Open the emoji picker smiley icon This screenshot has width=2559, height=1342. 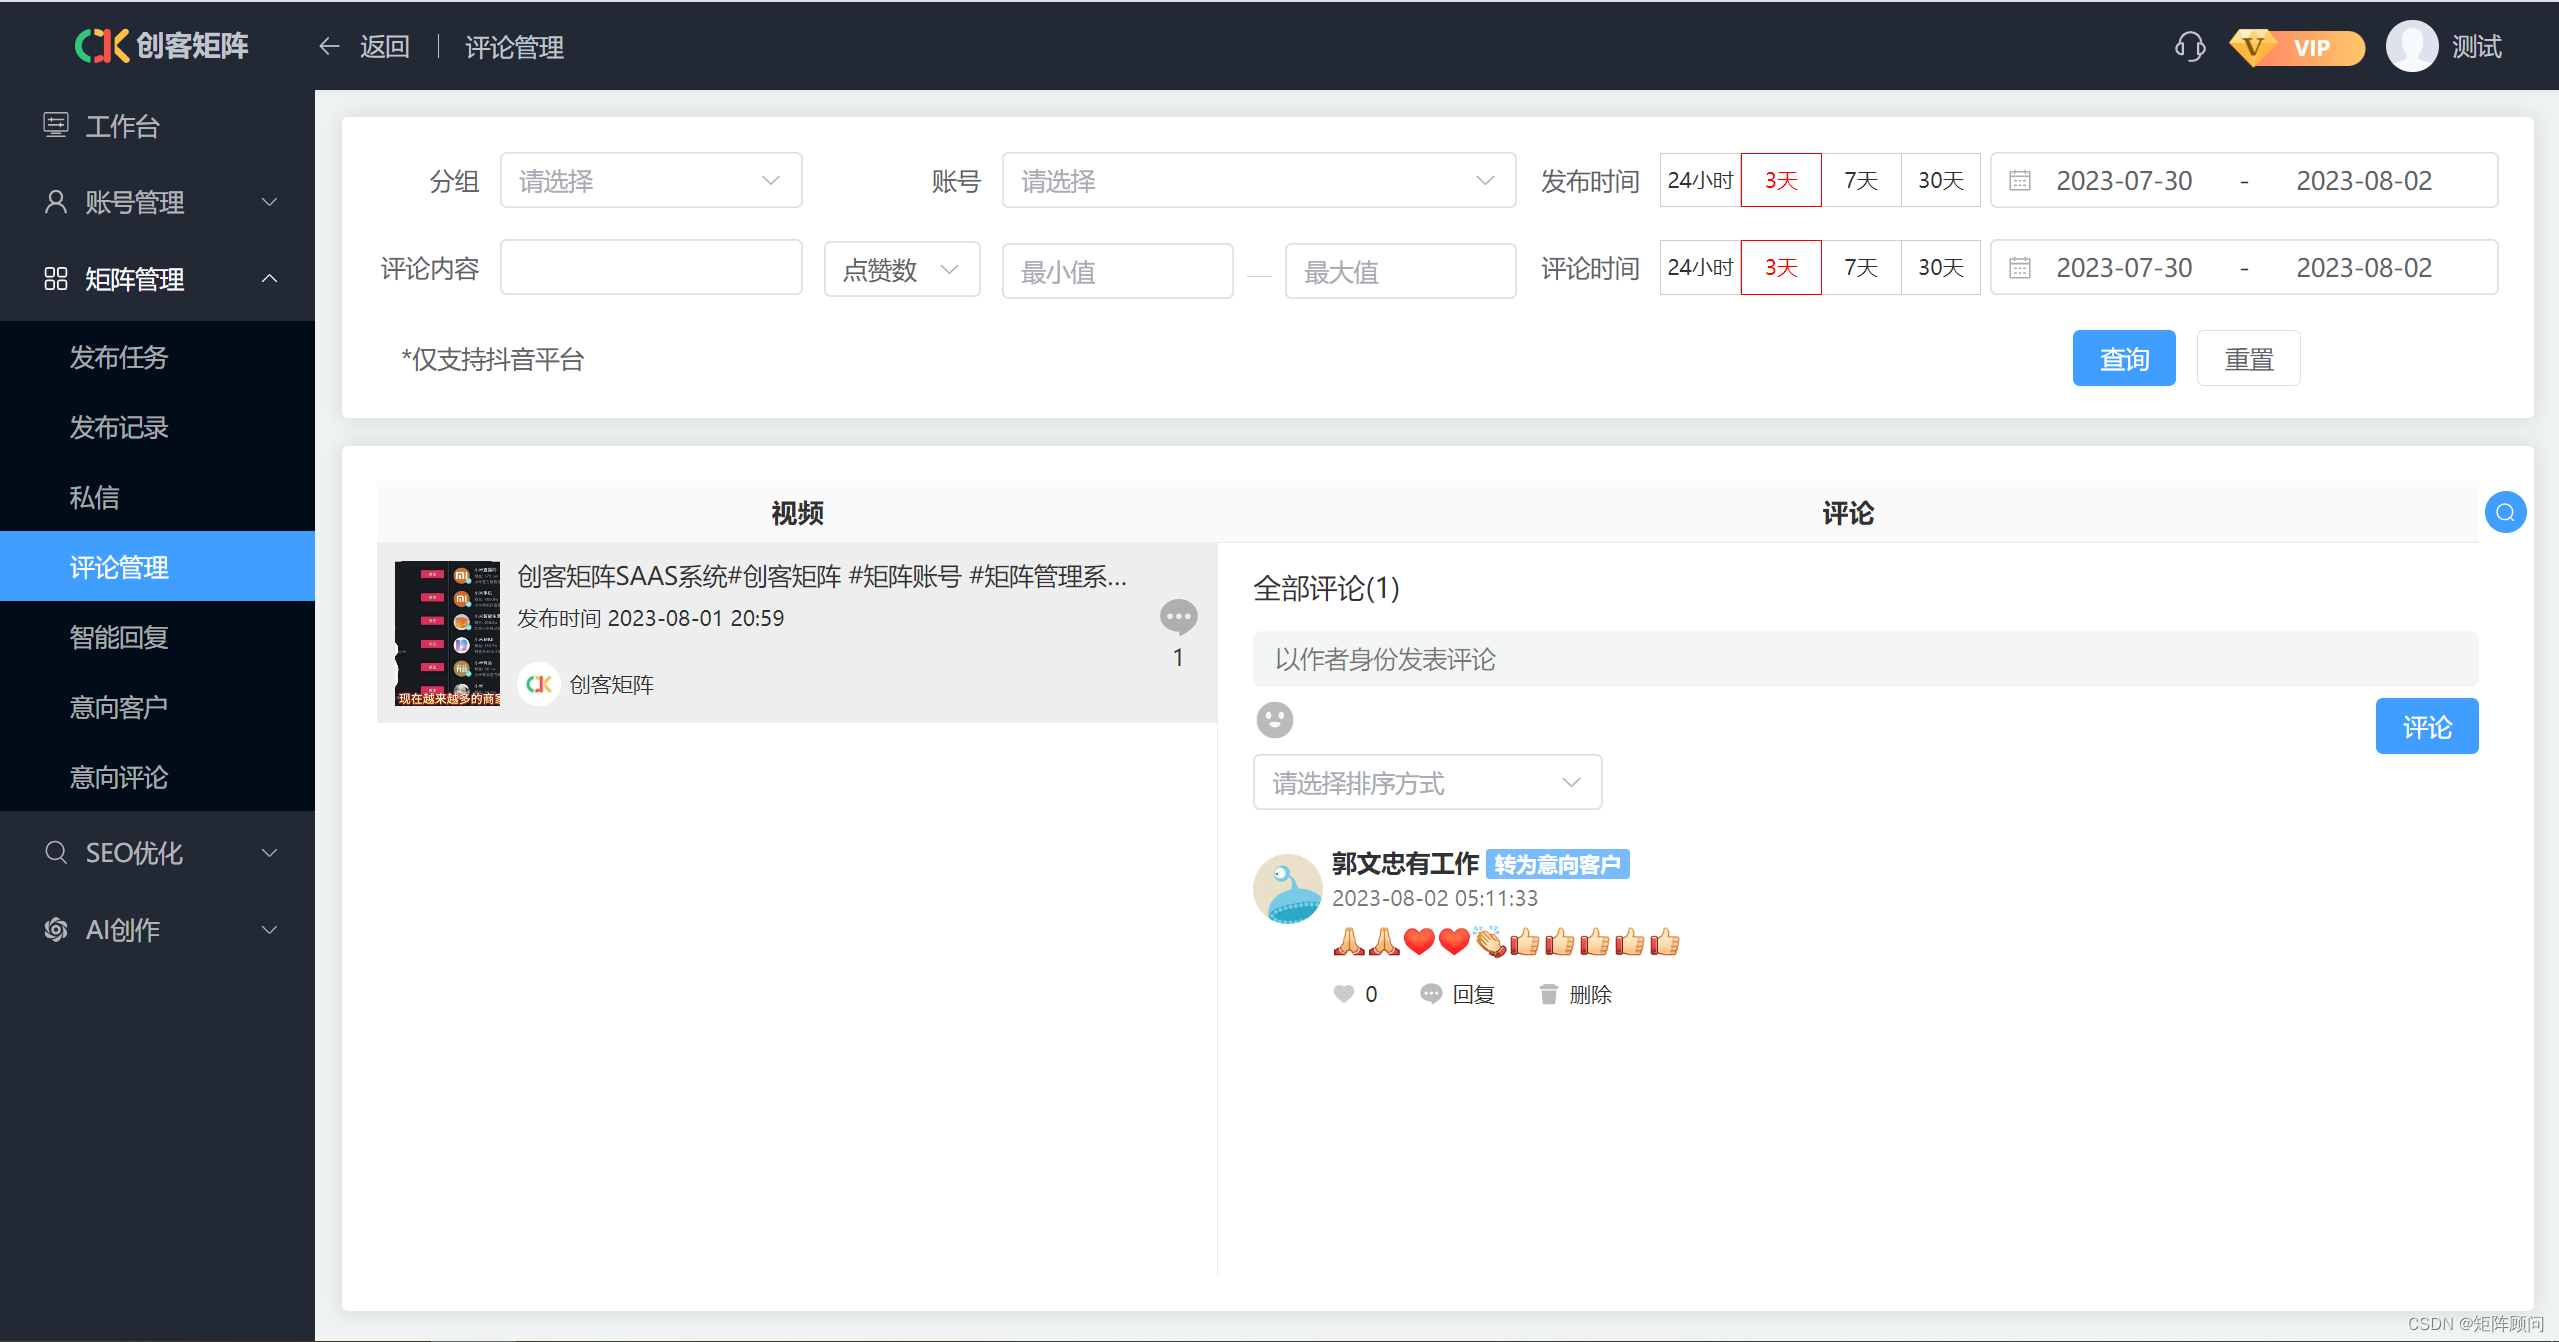point(1274,719)
